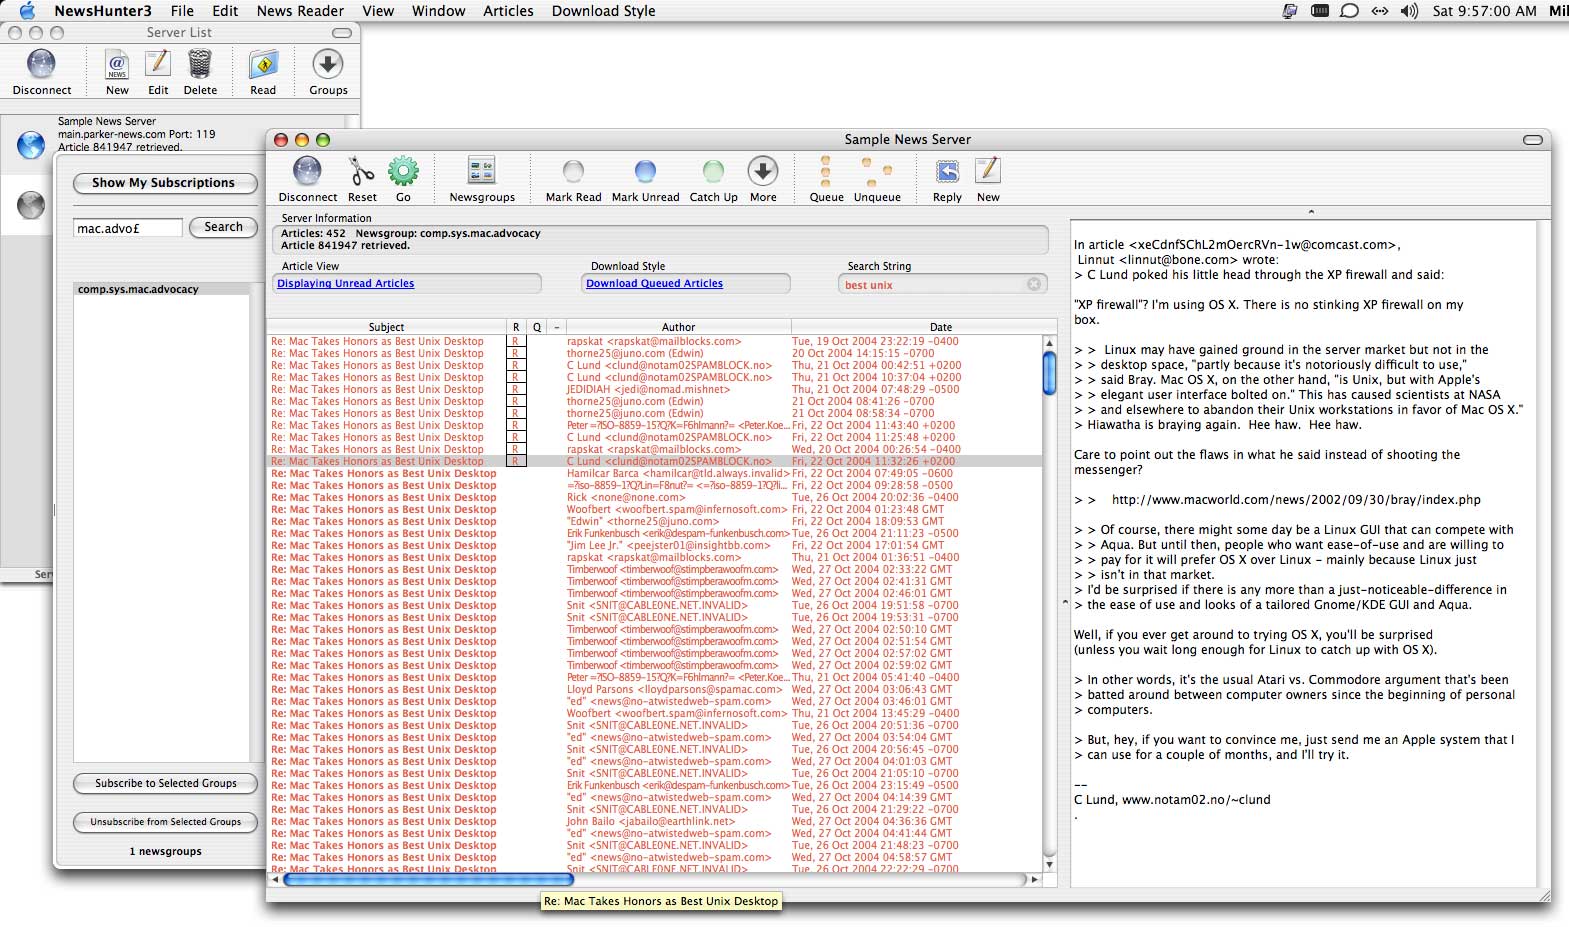Viewport: 1569px width, 927px height.
Task: Click splitter arrow between article list and message
Action: pos(1064,602)
